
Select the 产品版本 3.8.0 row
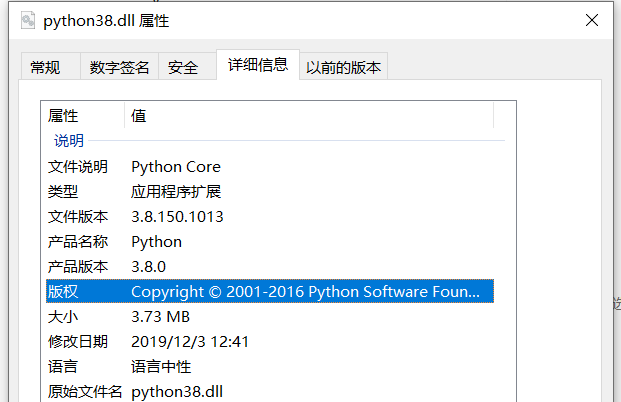[x=270, y=267]
